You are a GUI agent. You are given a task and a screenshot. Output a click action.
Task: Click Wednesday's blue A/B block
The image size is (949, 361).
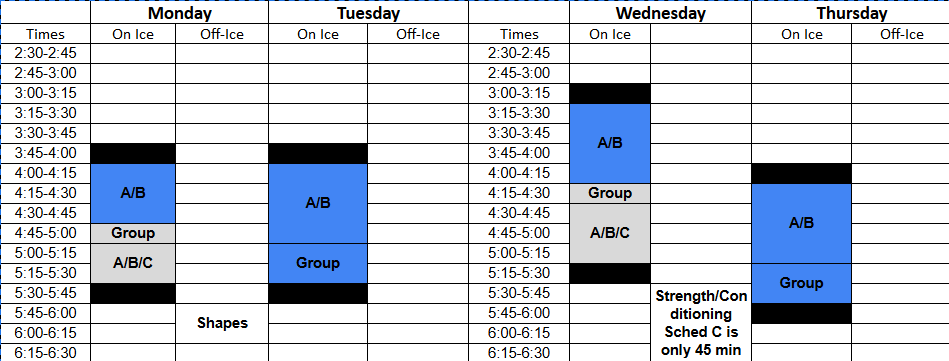[610, 144]
